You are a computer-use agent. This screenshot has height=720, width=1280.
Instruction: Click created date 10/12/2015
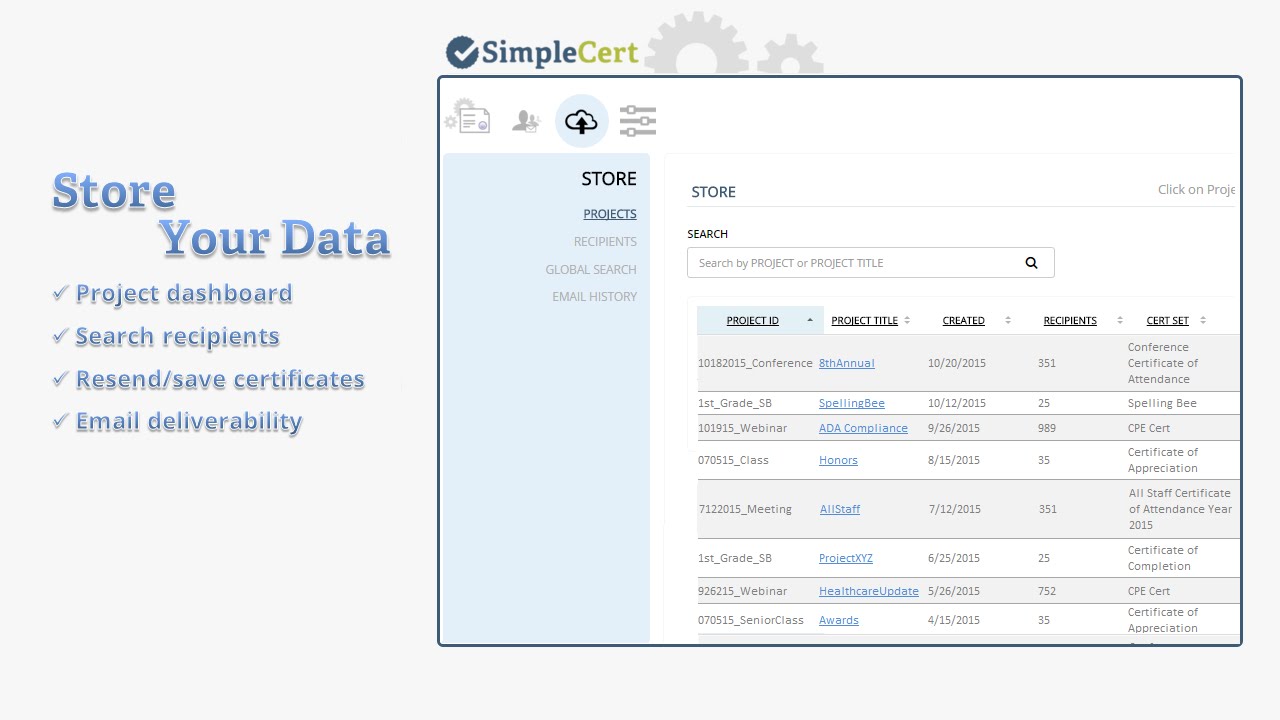(x=957, y=403)
